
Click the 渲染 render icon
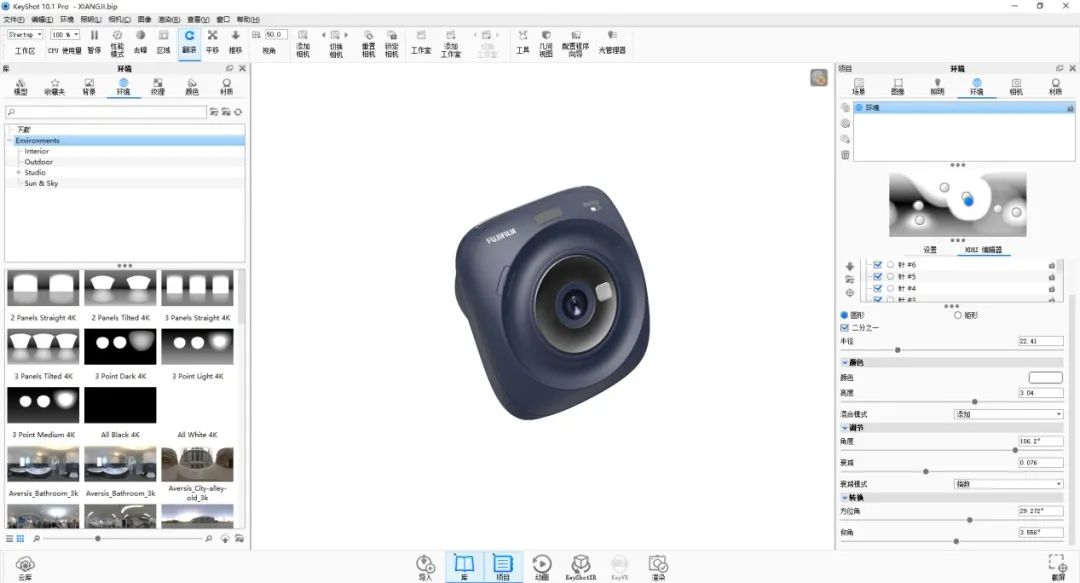click(x=658, y=564)
